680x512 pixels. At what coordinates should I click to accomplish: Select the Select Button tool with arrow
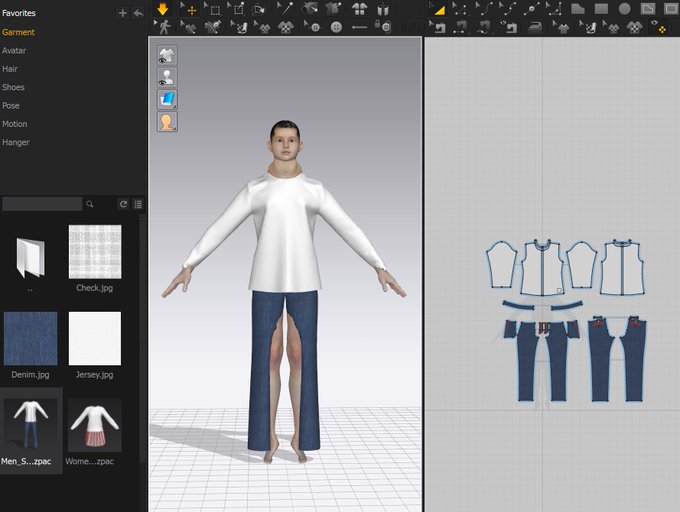click(x=312, y=27)
